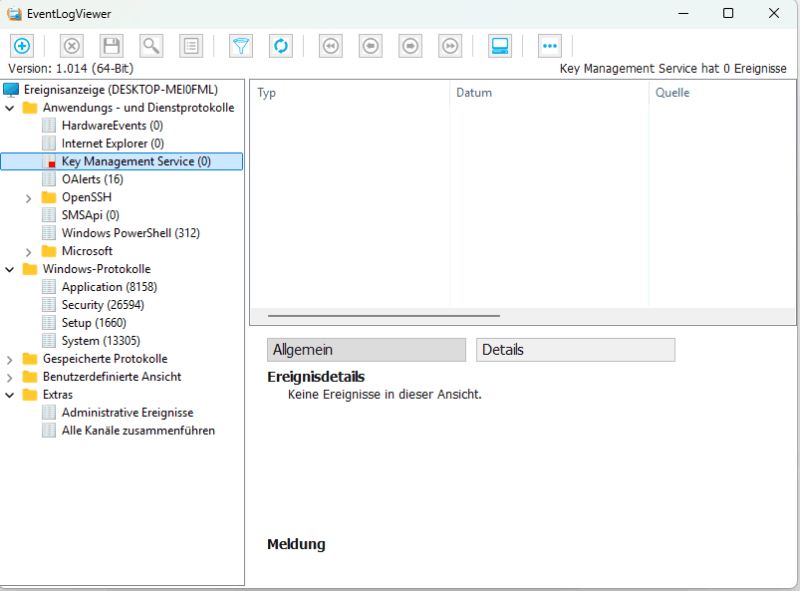The height and width of the screenshot is (591, 800).
Task: Select the Allgemein tab
Action: [366, 350]
